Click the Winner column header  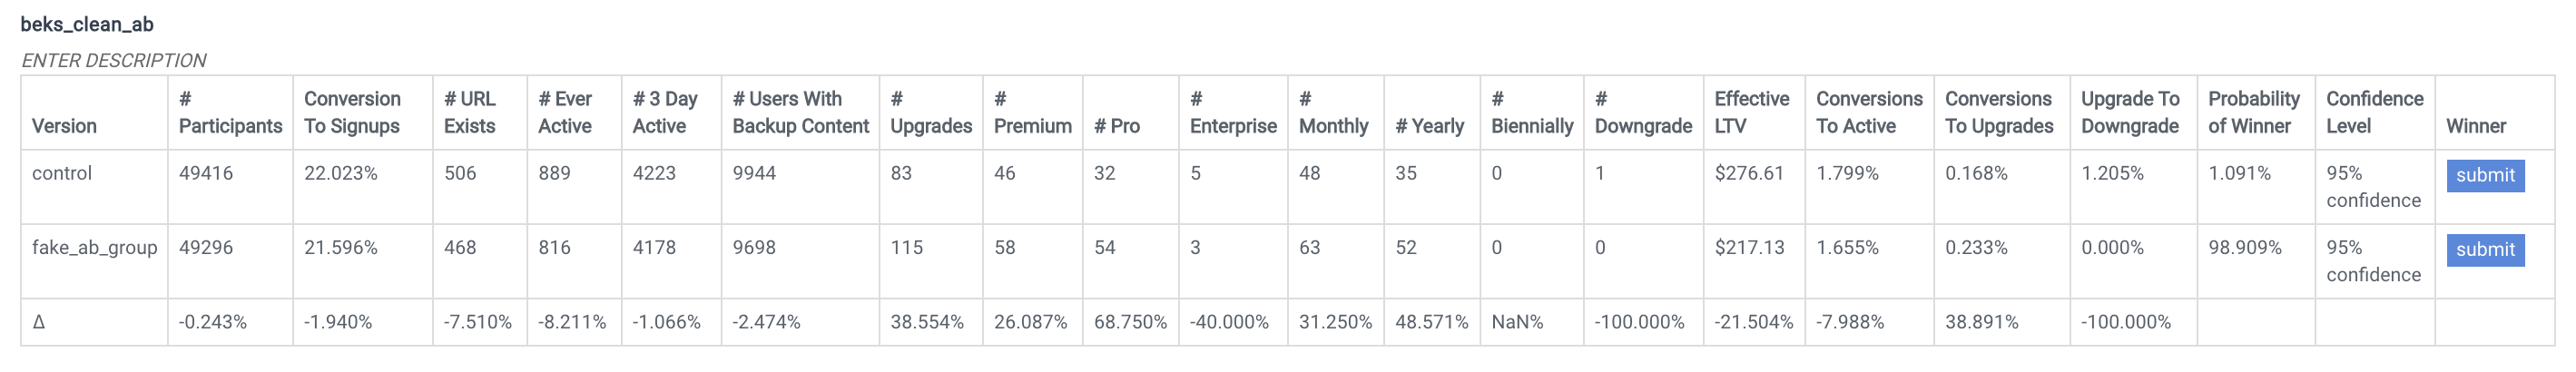coord(2475,126)
